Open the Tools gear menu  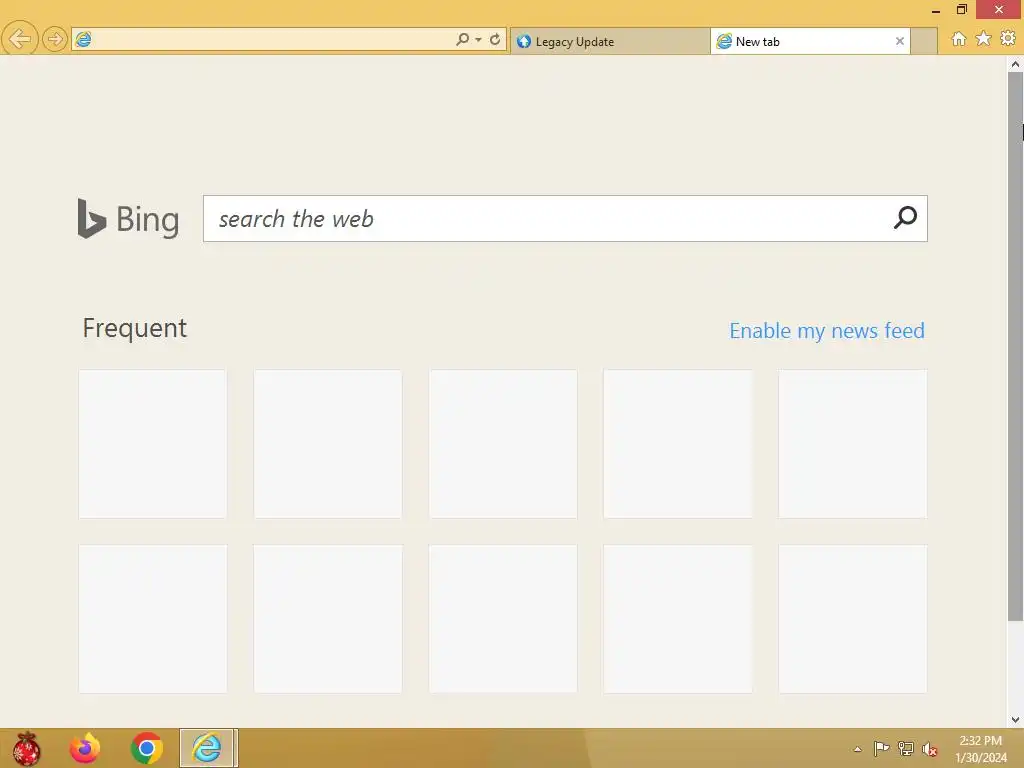click(x=1008, y=39)
